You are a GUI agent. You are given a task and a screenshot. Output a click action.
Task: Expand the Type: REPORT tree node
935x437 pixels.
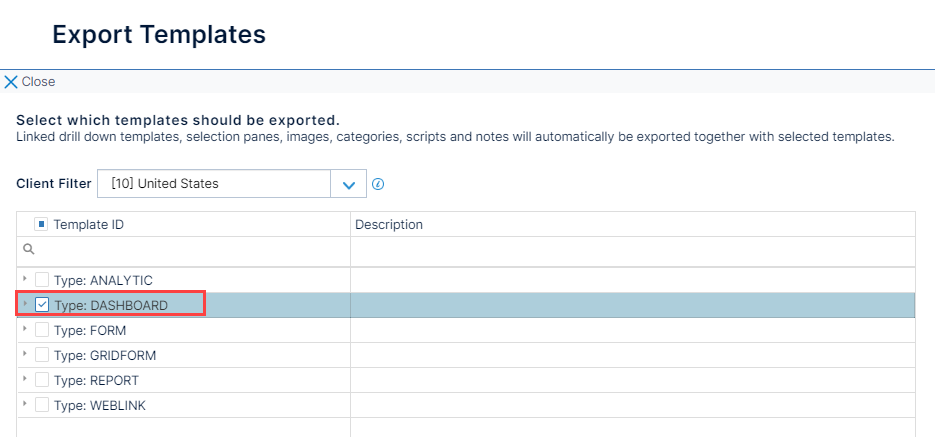pos(24,379)
